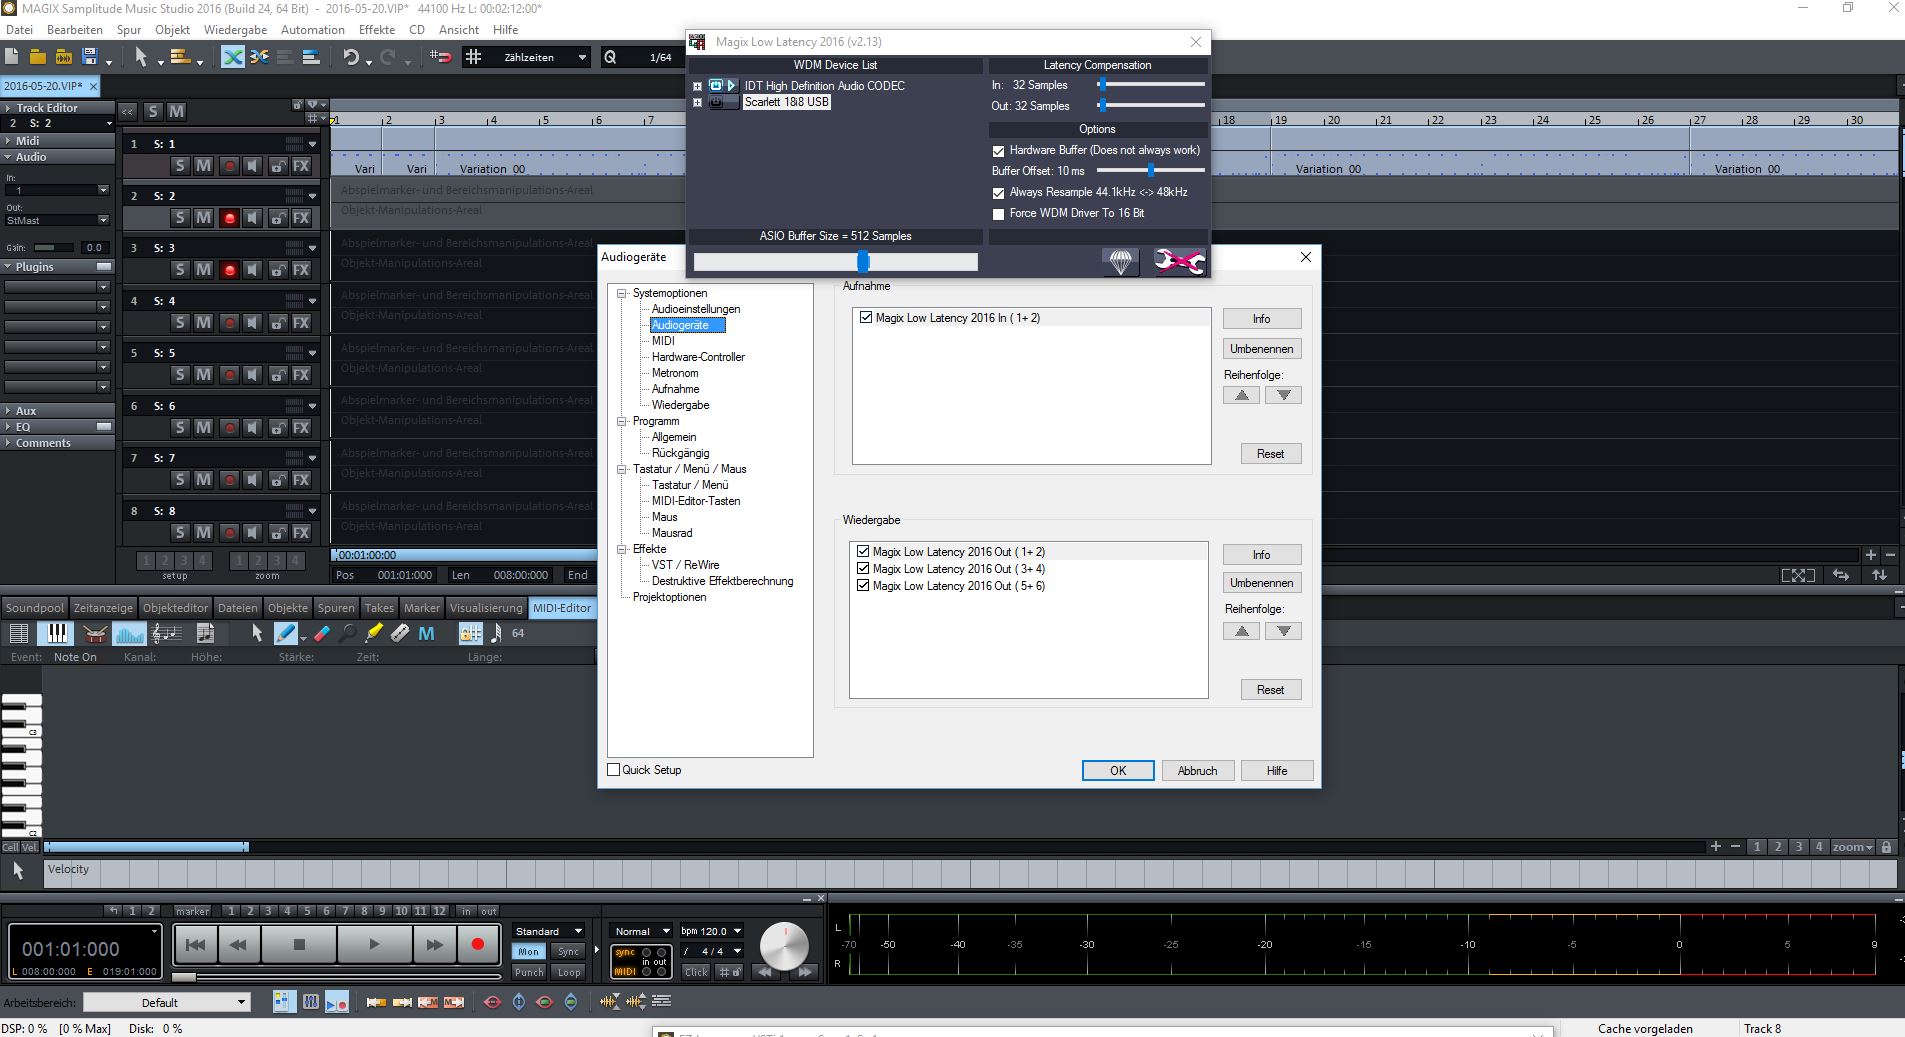
Task: Select the magnifier zoom tool in MIDI editor
Action: point(347,633)
